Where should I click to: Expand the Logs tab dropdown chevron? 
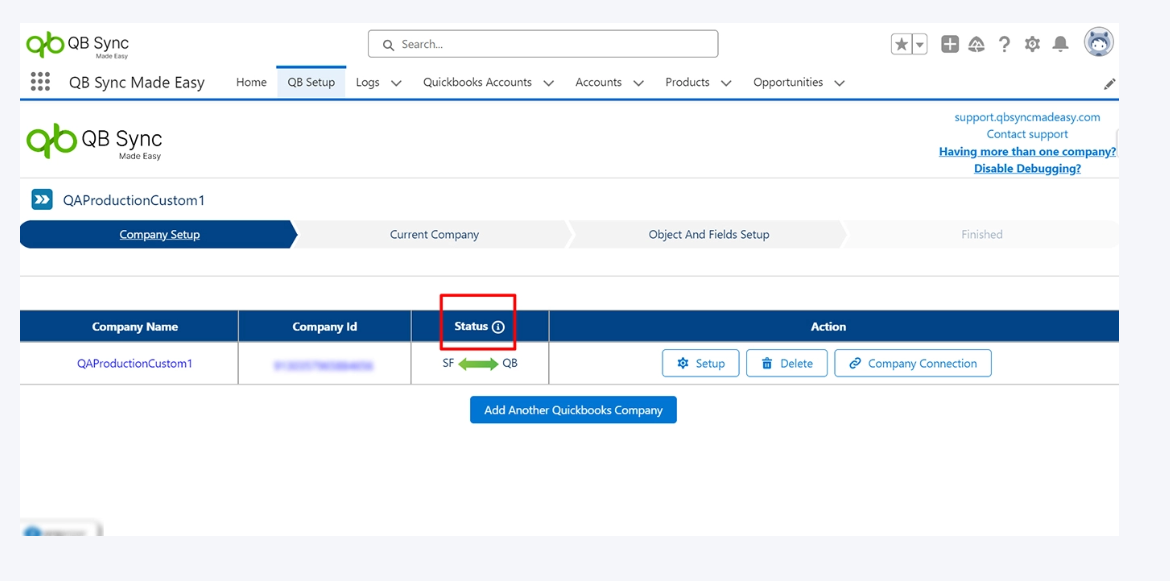(396, 84)
